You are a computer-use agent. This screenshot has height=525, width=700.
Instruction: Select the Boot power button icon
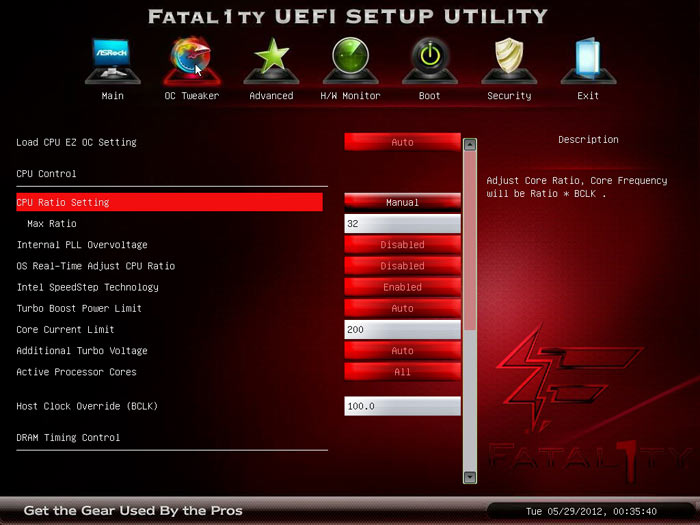pyautogui.click(x=429, y=61)
